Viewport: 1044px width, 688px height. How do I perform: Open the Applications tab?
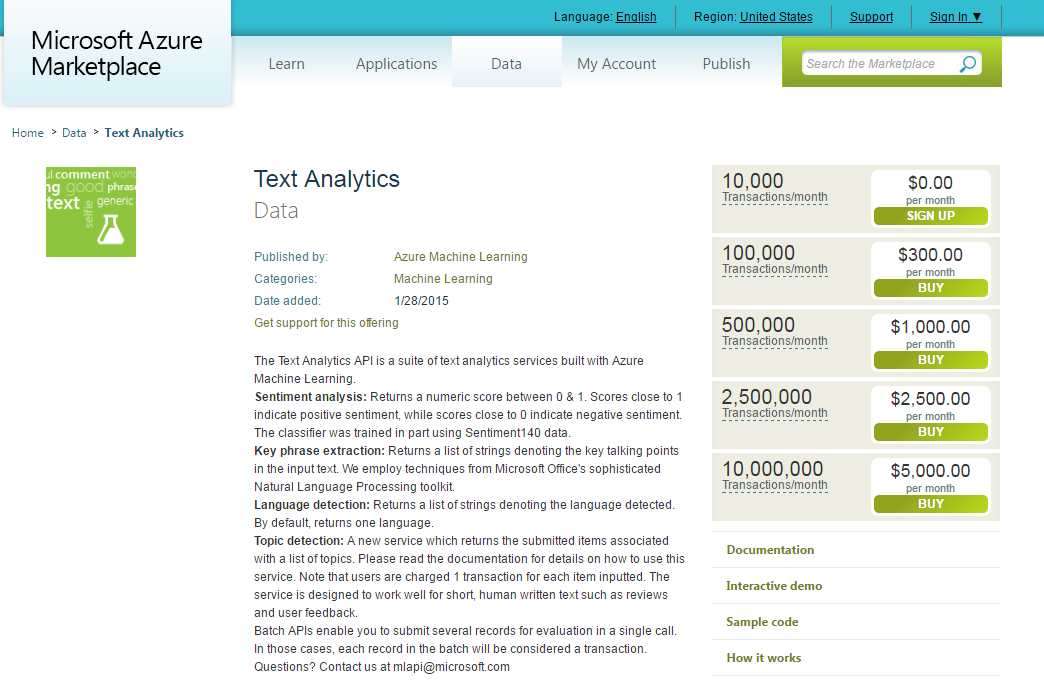click(396, 63)
